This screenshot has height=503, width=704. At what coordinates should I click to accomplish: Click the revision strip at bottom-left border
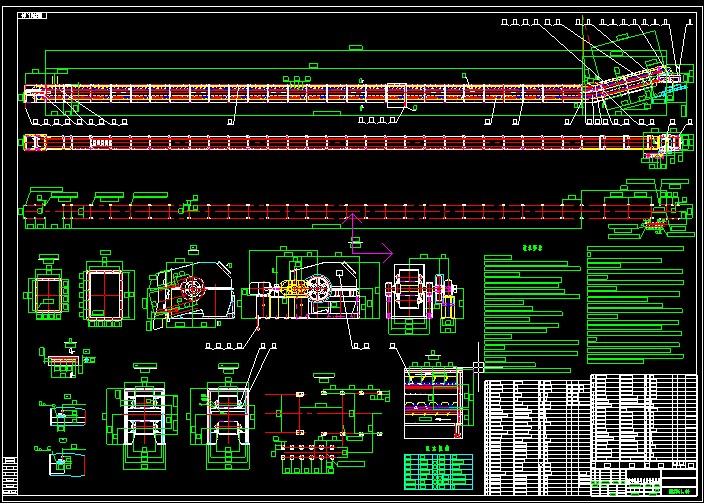(x=10, y=475)
